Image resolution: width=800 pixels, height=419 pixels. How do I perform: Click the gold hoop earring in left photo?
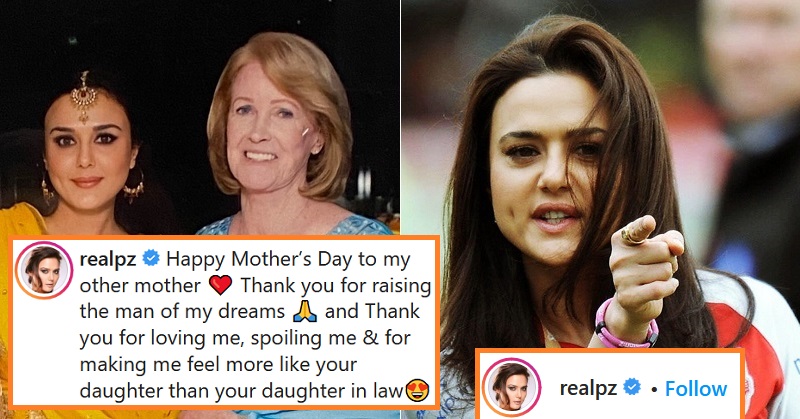pyautogui.click(x=134, y=186)
